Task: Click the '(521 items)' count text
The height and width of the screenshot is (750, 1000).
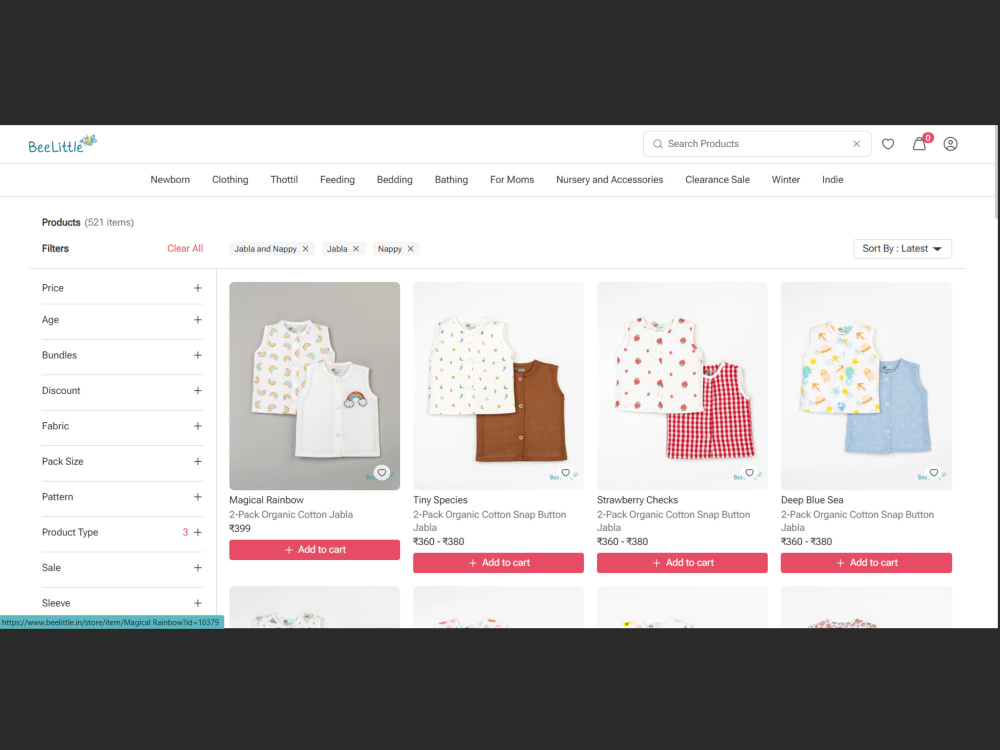Action: click(x=109, y=223)
